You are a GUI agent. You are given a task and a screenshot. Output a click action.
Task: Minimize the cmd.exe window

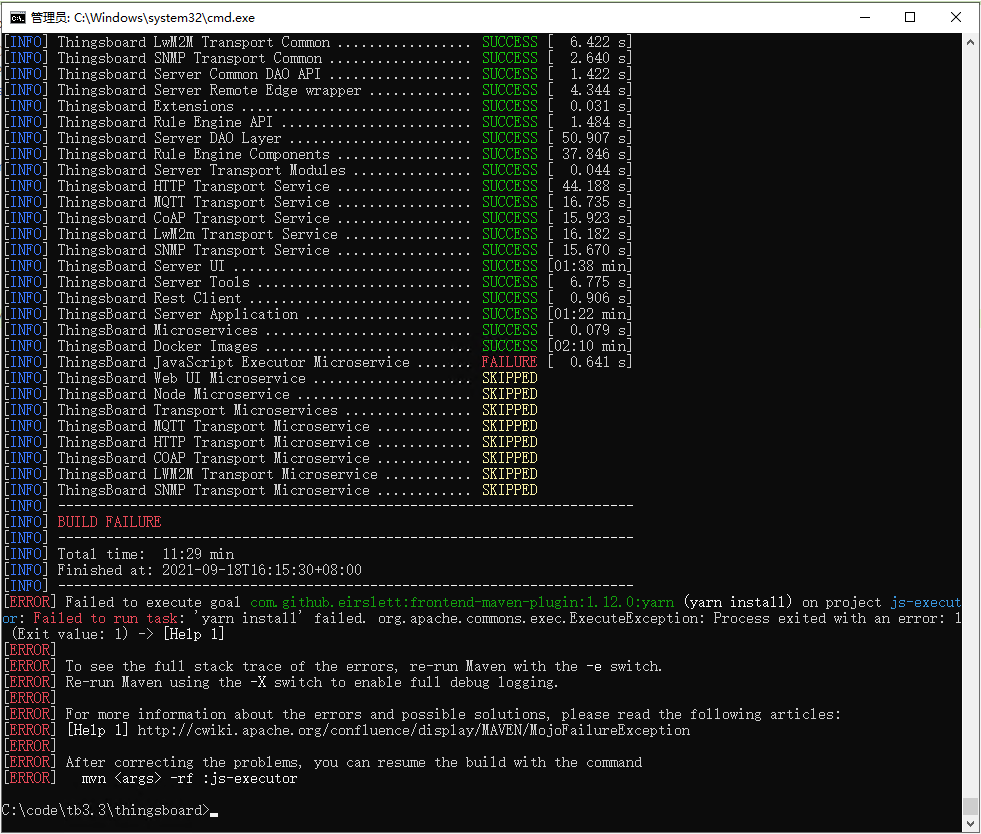pyautogui.click(x=865, y=18)
